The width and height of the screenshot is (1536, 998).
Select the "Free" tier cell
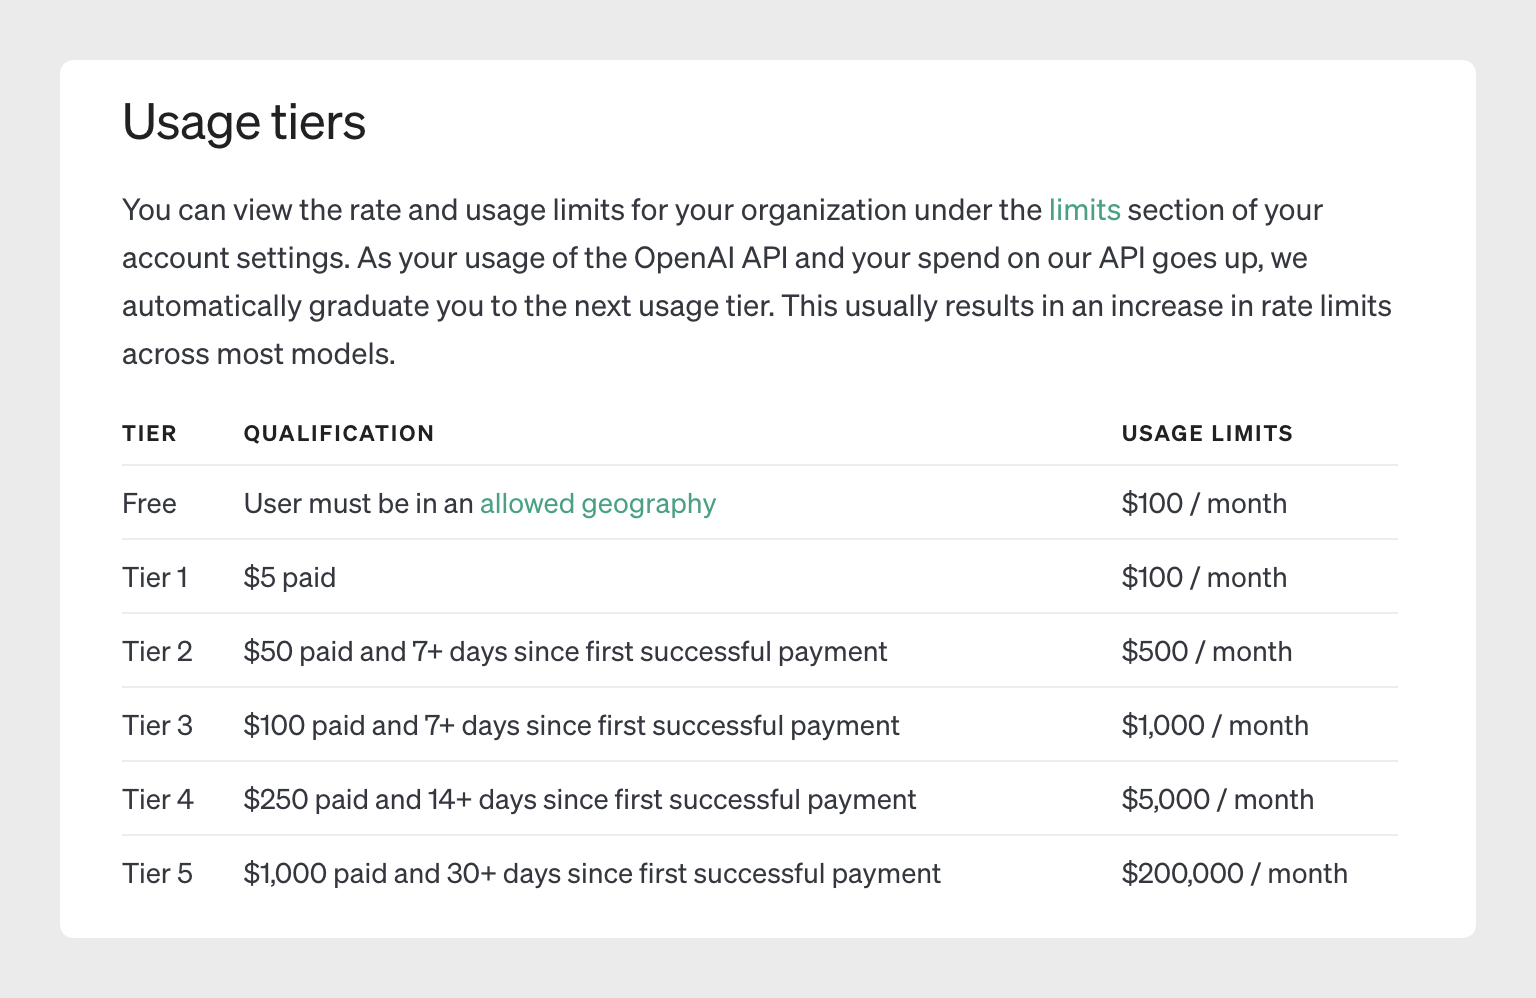(x=149, y=503)
